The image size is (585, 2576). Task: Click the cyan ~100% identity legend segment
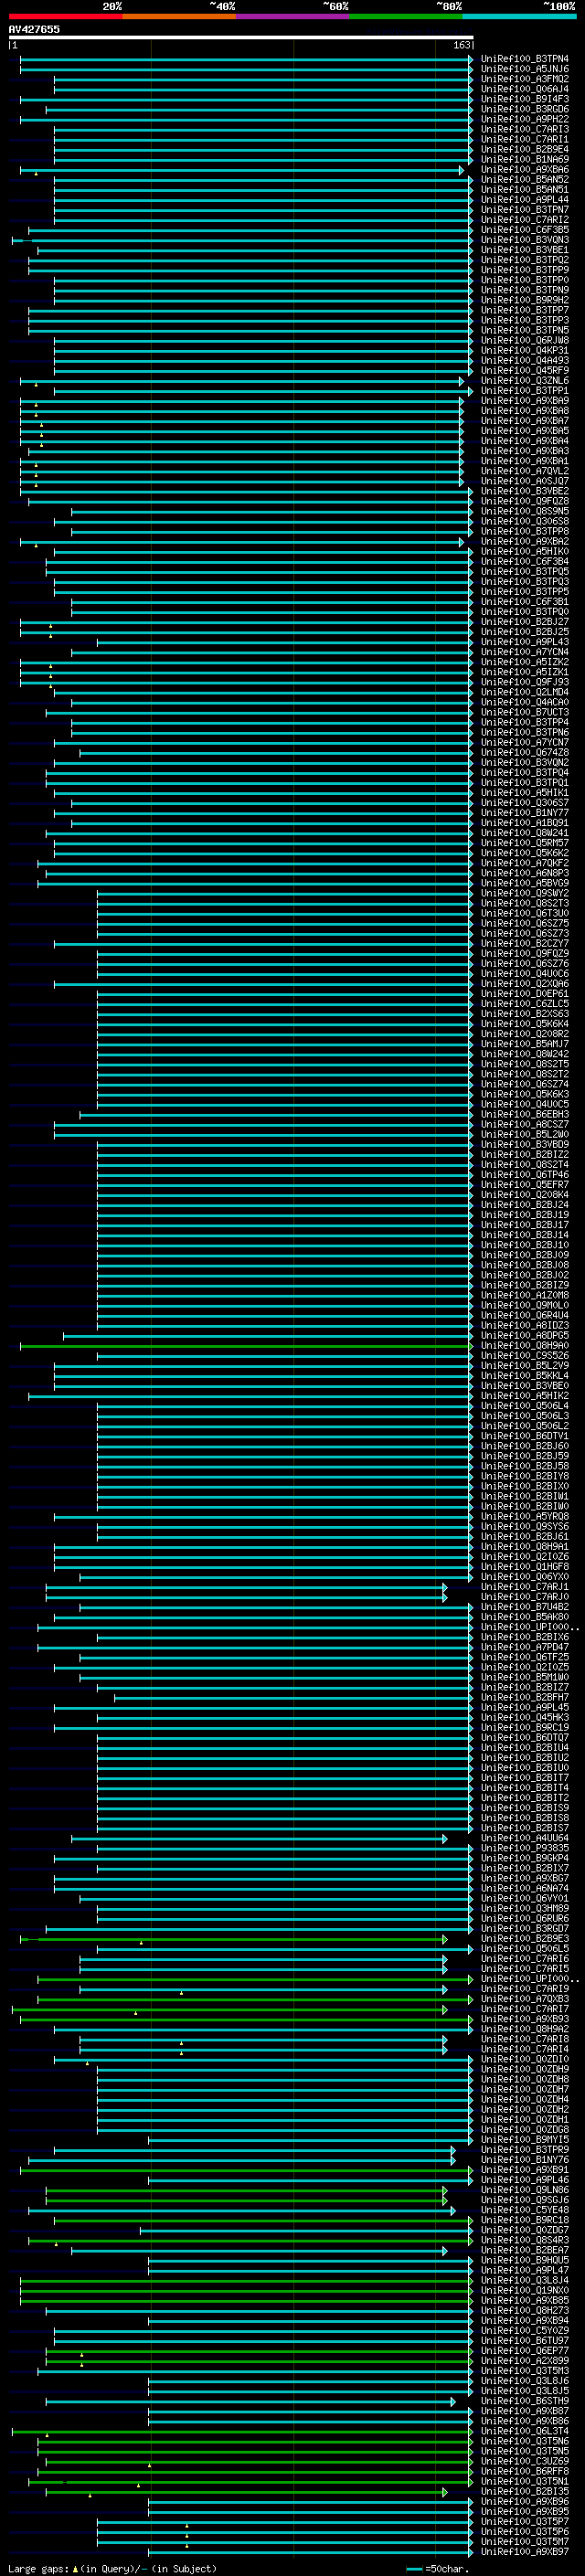click(519, 16)
